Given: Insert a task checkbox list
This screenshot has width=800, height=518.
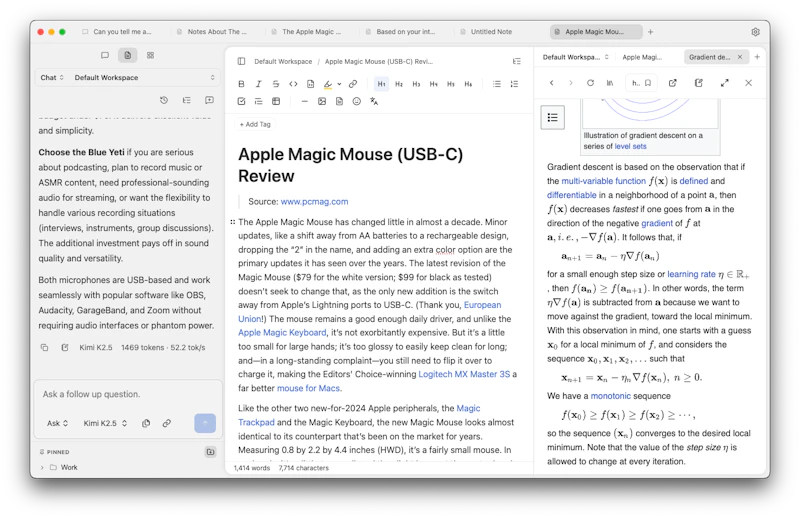Looking at the screenshot, I should [x=241, y=101].
